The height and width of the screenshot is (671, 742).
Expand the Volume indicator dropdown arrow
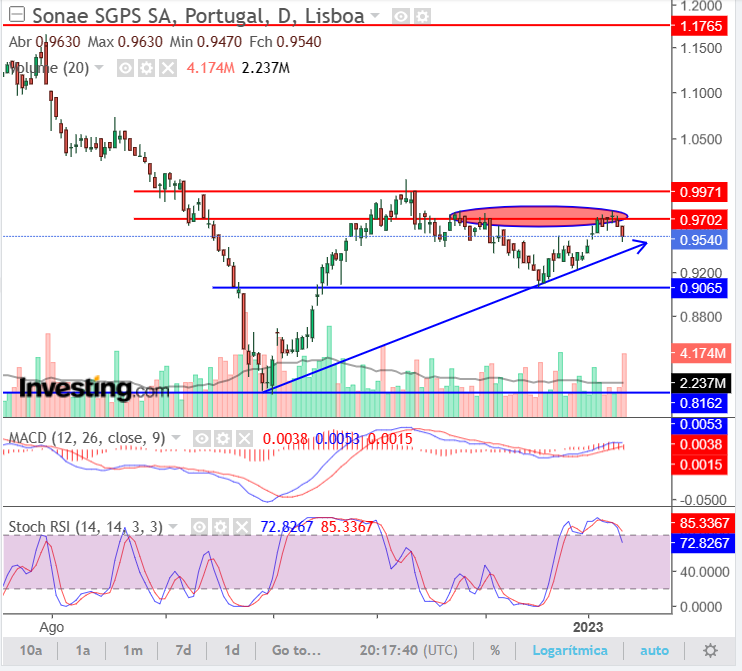click(x=99, y=68)
